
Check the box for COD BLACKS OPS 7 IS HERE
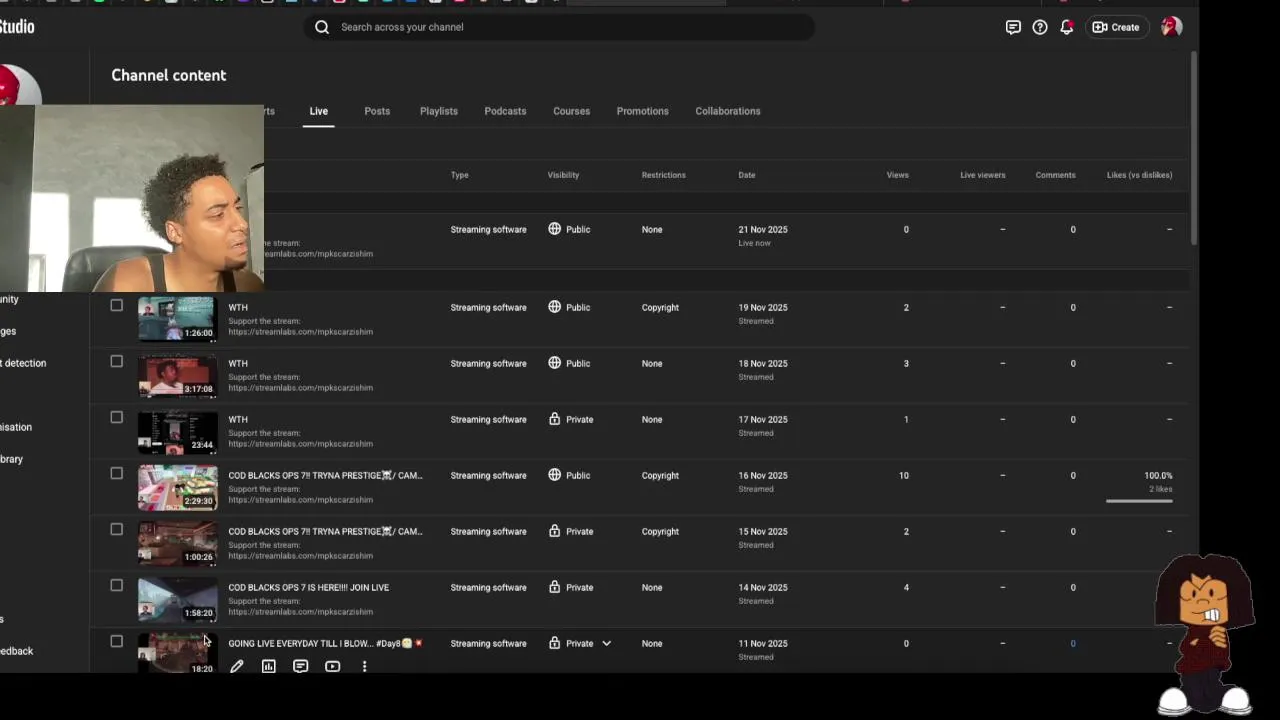tap(117, 585)
